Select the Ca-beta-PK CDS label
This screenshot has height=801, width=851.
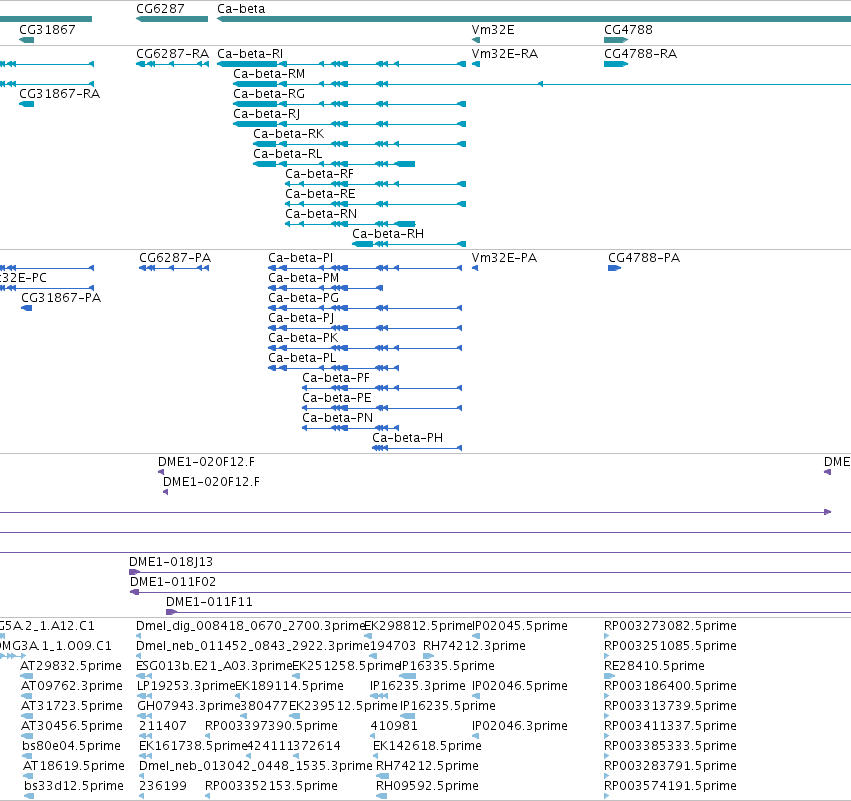(x=303, y=338)
